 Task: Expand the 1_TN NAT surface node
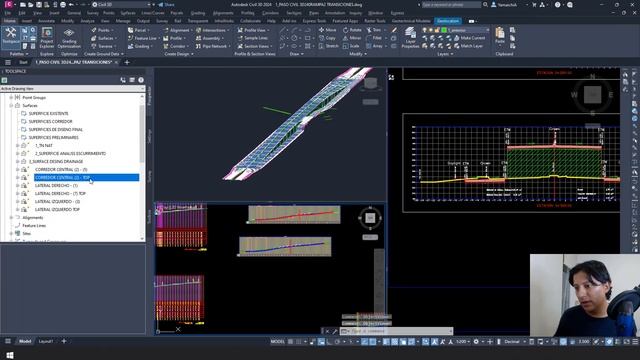click(18, 145)
